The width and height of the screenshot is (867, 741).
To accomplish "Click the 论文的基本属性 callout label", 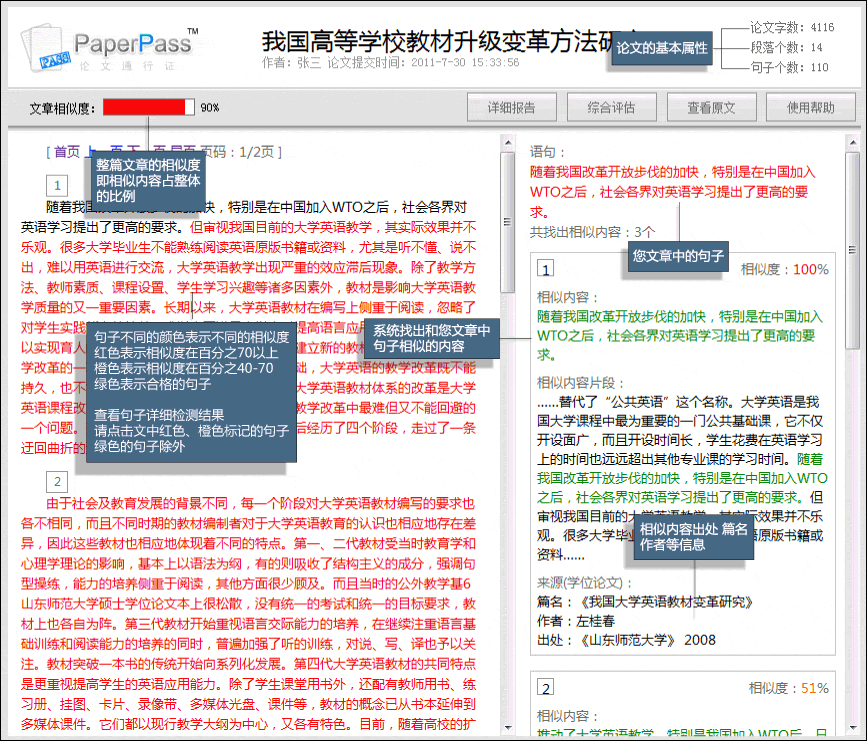I will pos(661,46).
